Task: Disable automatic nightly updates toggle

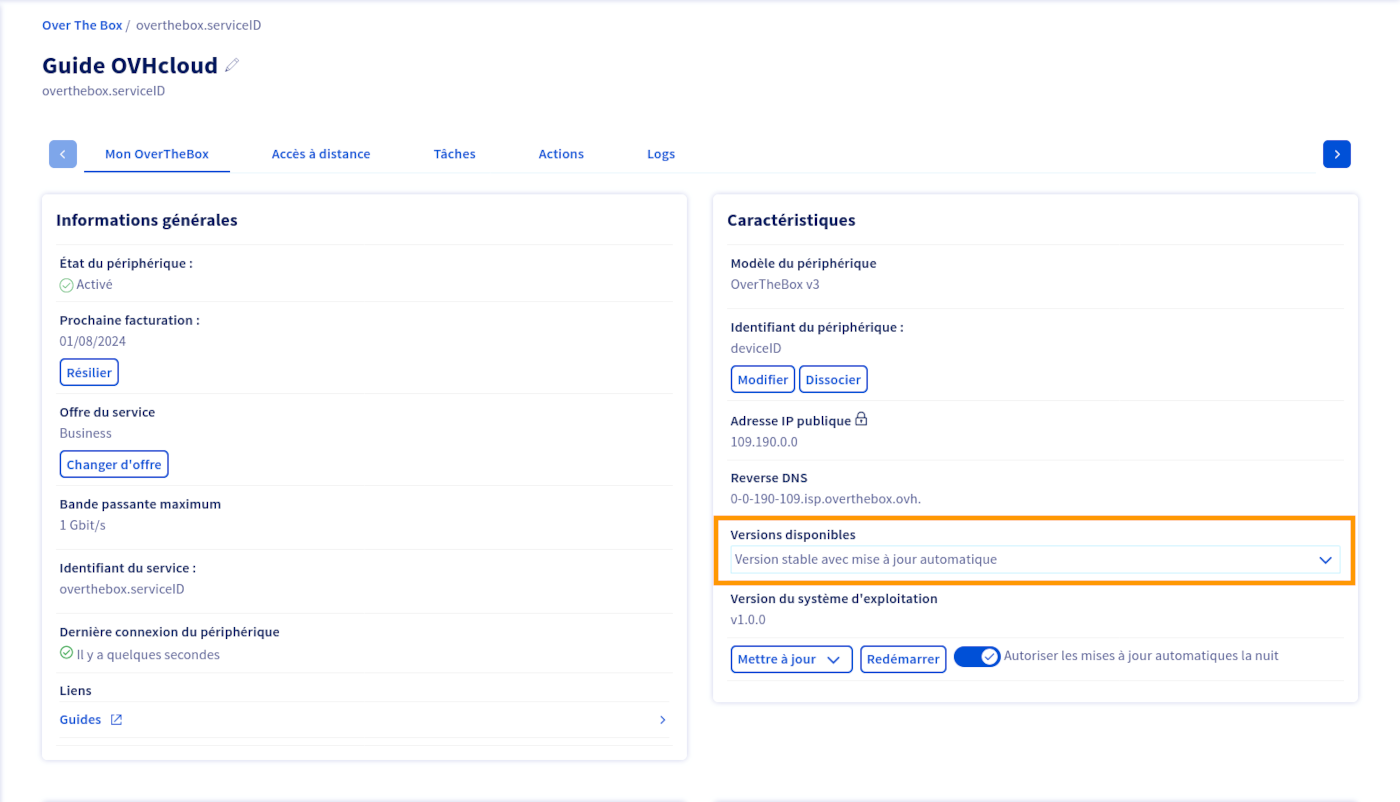Action: [x=976, y=657]
